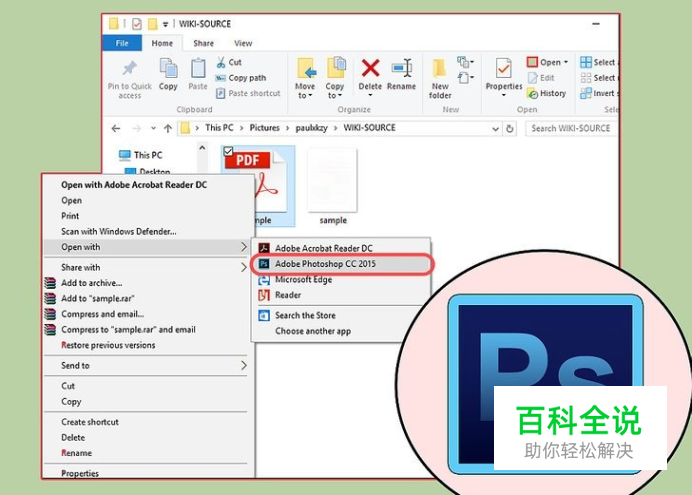Click WIKI-SOURCE in the address path
This screenshot has height=495, width=692.
click(369, 128)
